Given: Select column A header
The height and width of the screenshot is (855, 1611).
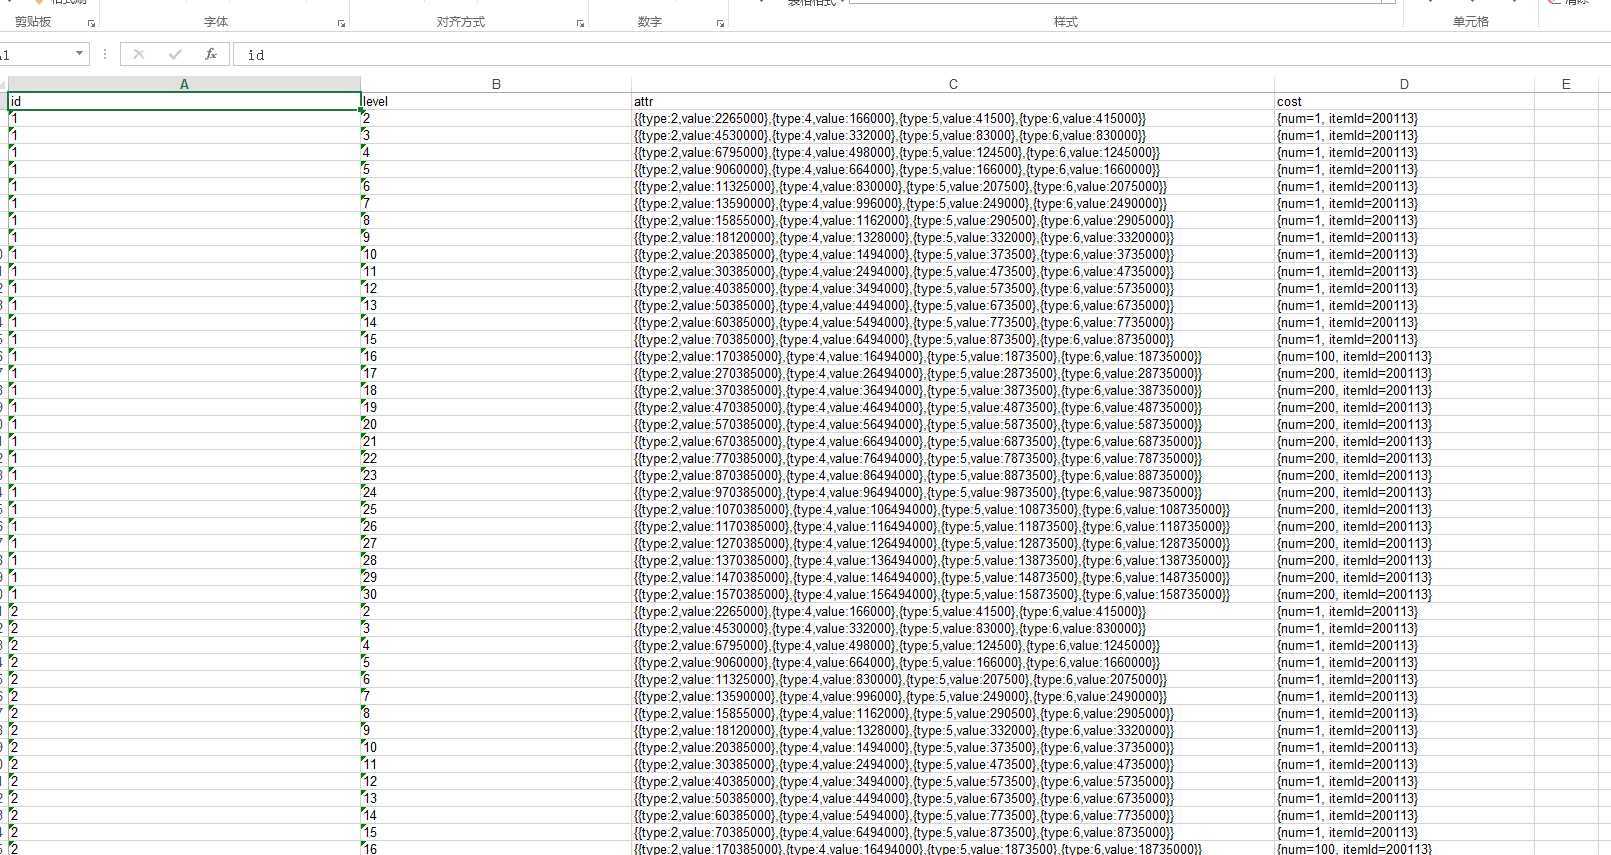Looking at the screenshot, I should [184, 84].
